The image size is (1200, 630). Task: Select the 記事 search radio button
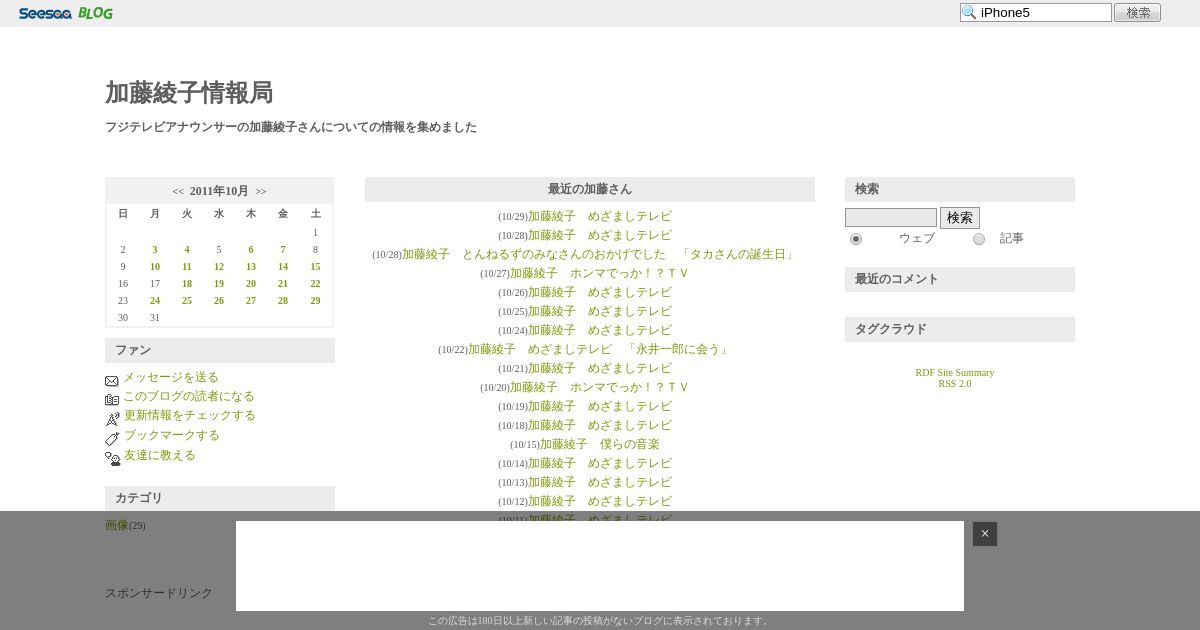(979, 239)
